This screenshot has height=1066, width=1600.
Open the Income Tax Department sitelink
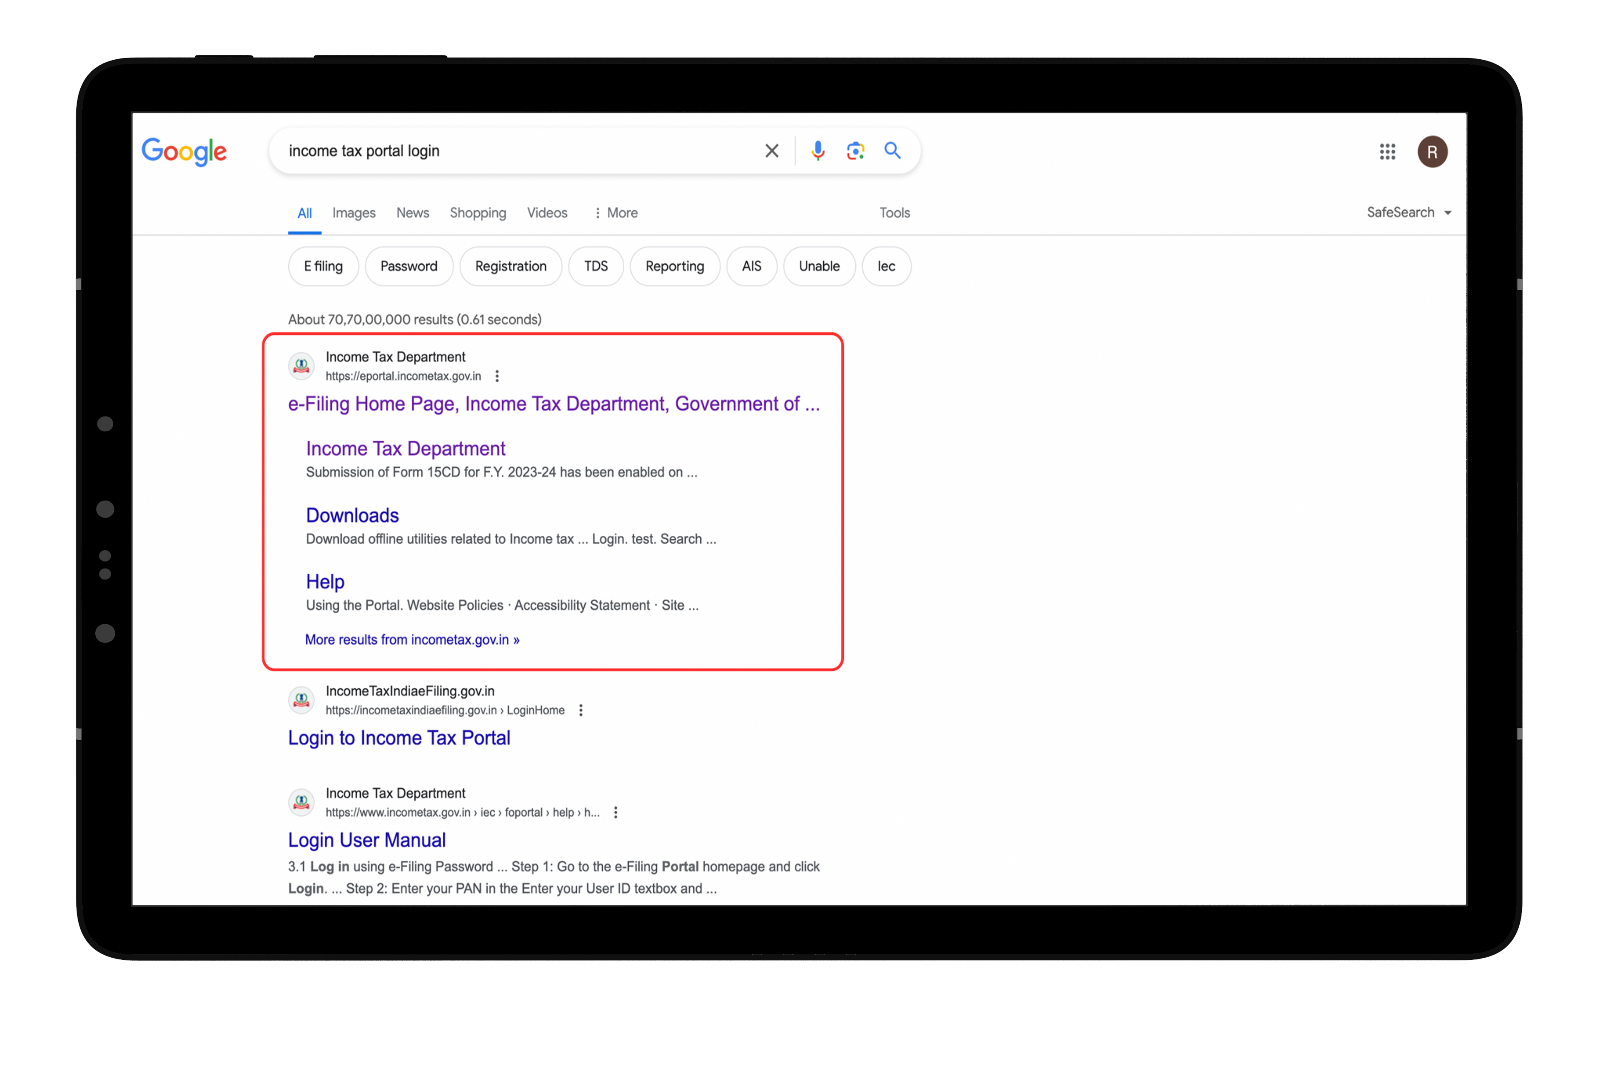pyautogui.click(x=406, y=449)
